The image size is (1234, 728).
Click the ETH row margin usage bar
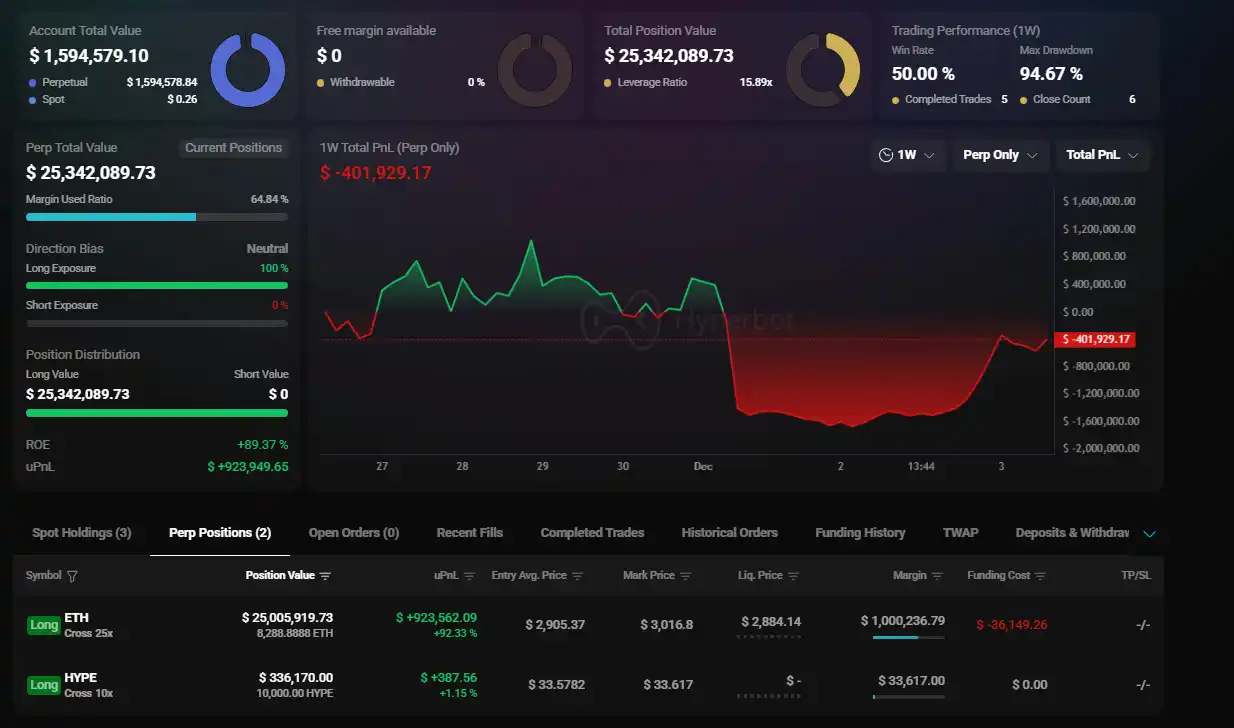pyautogui.click(x=908, y=637)
